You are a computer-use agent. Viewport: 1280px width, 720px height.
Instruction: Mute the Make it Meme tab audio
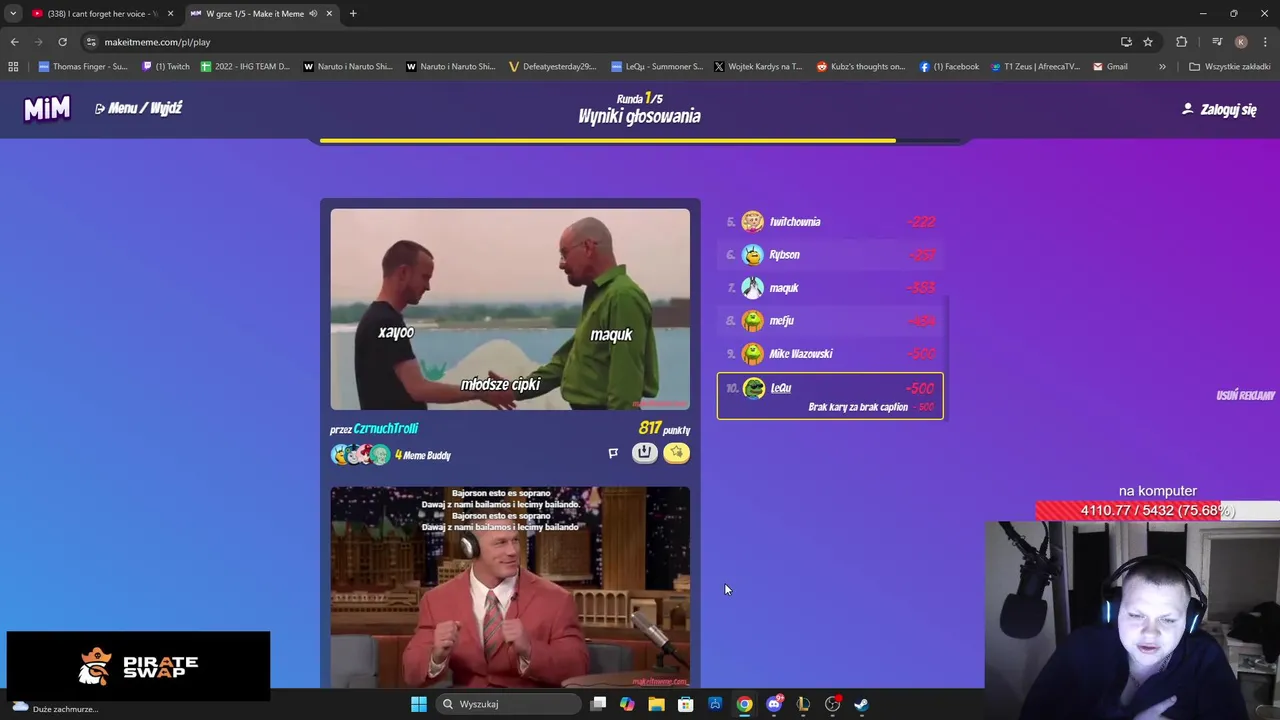pyautogui.click(x=314, y=13)
